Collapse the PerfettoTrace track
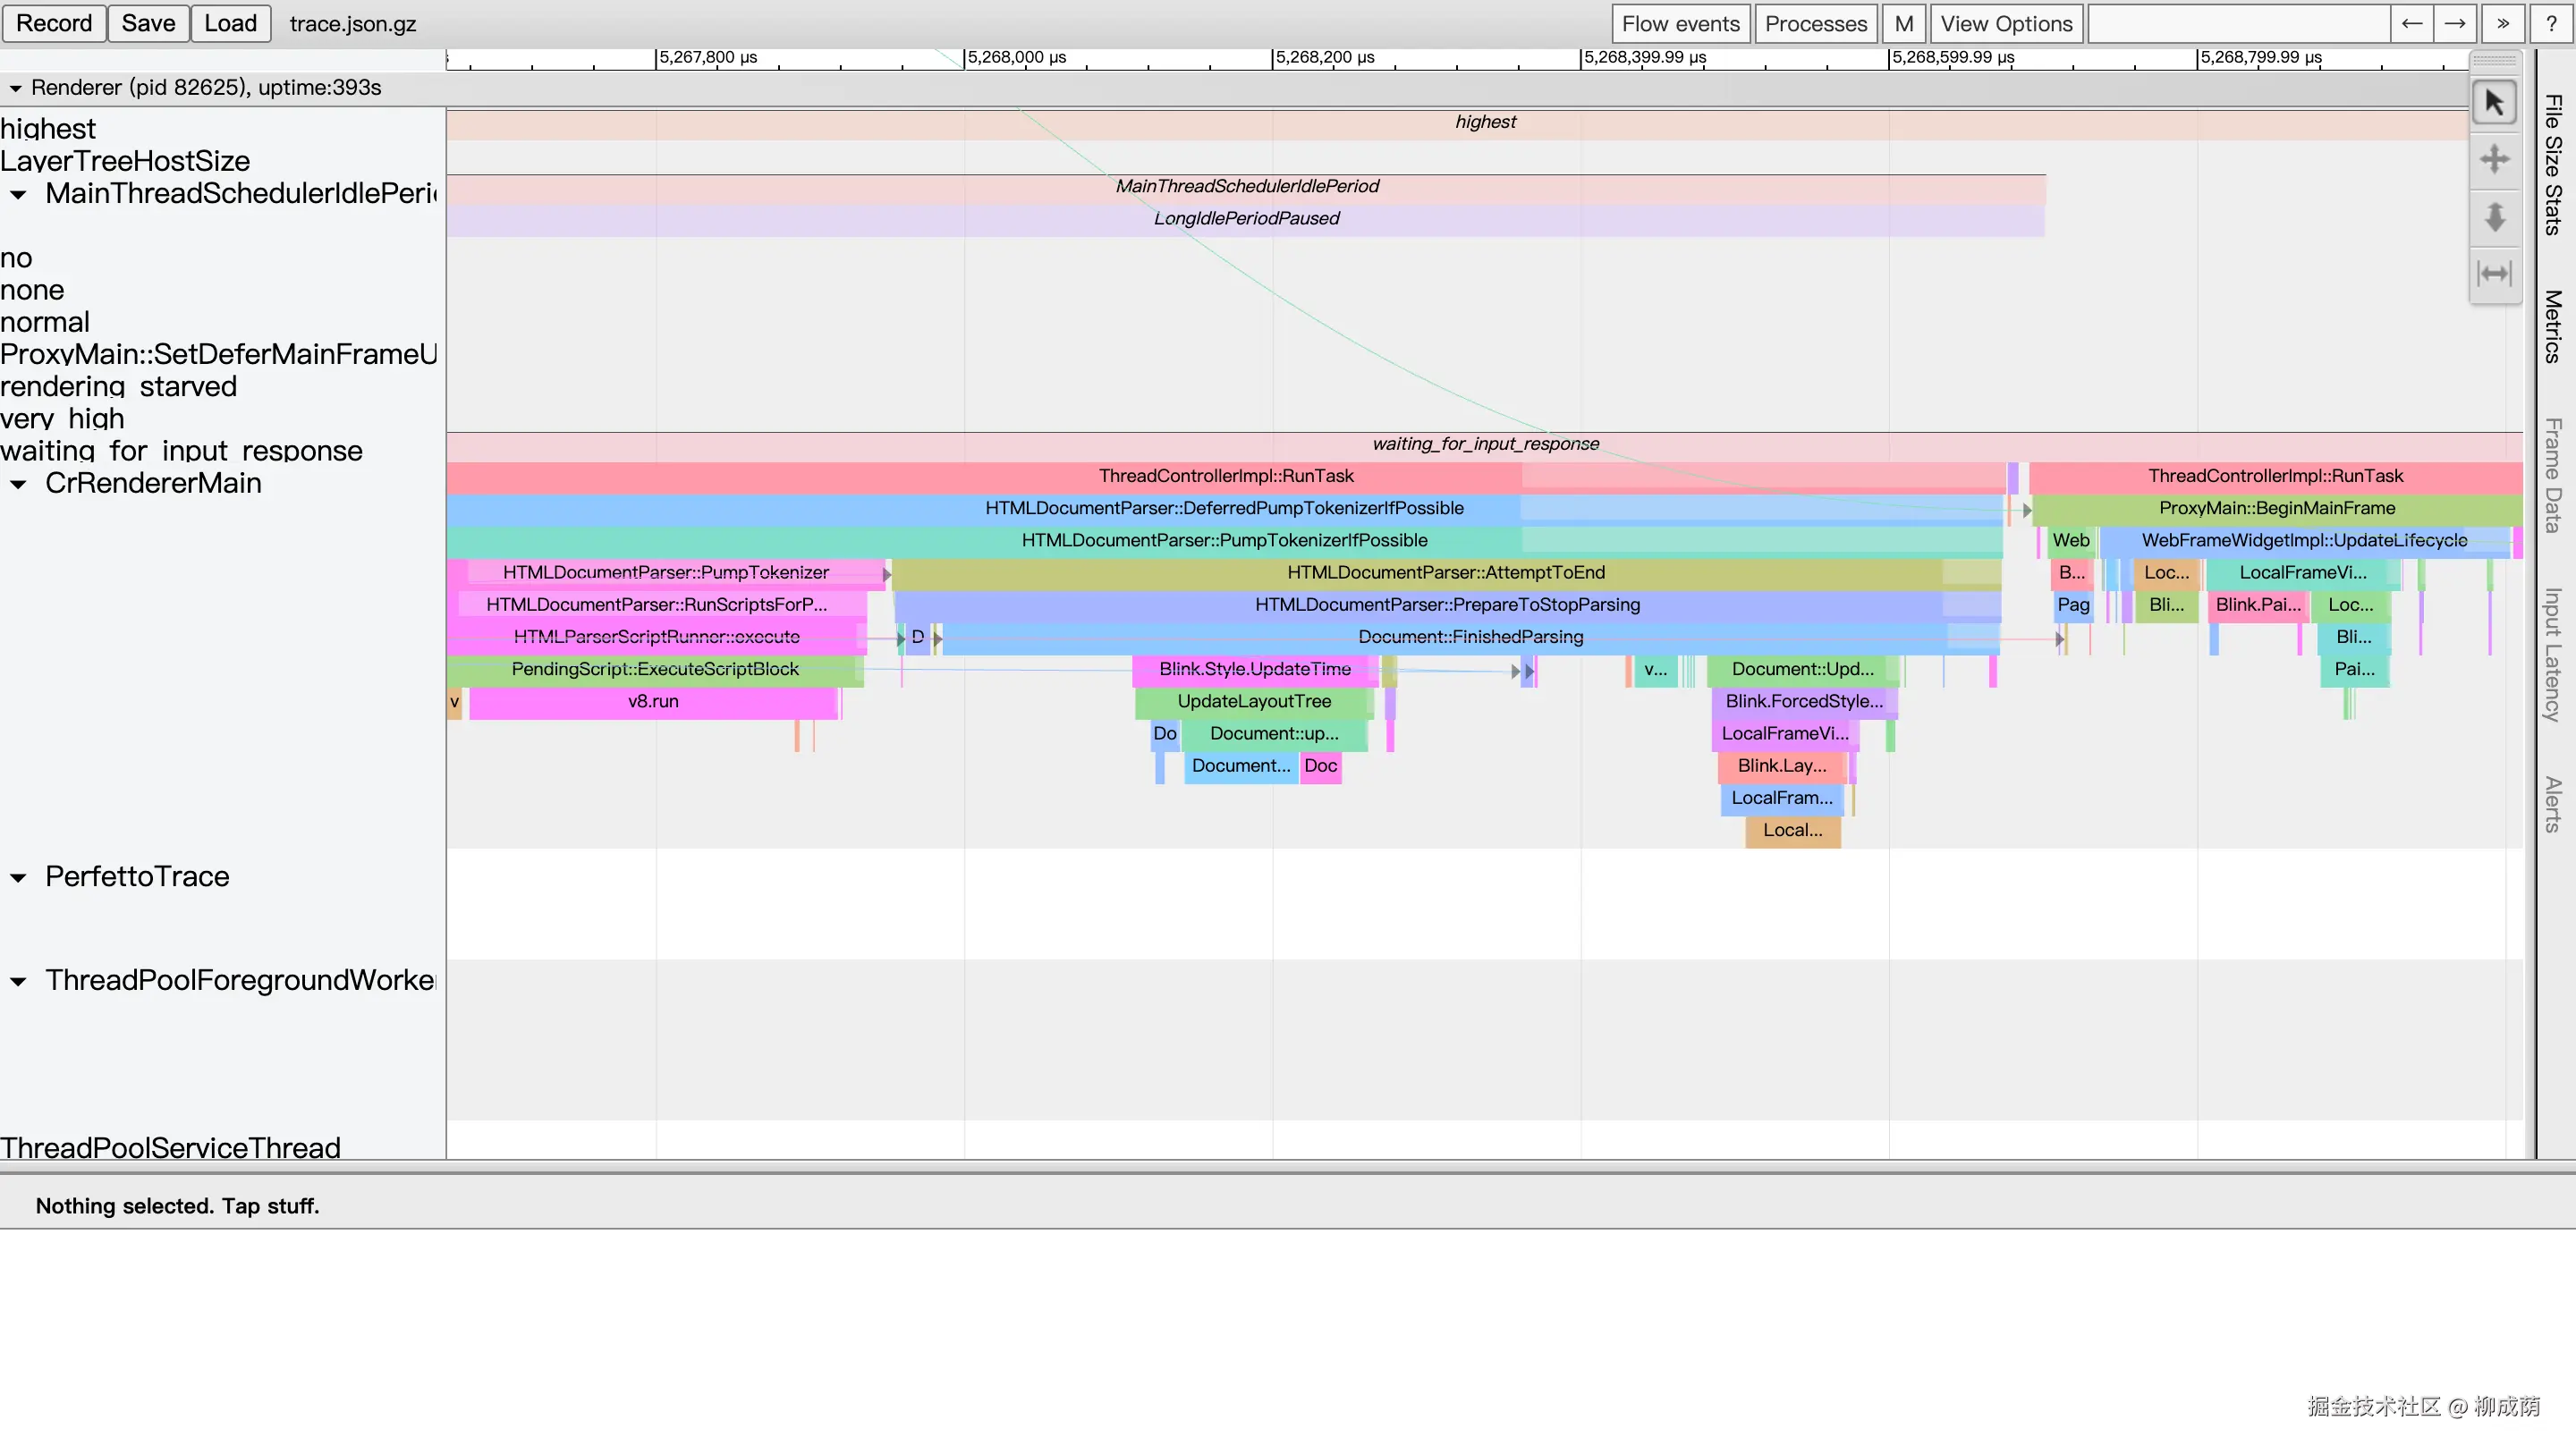 [18, 878]
